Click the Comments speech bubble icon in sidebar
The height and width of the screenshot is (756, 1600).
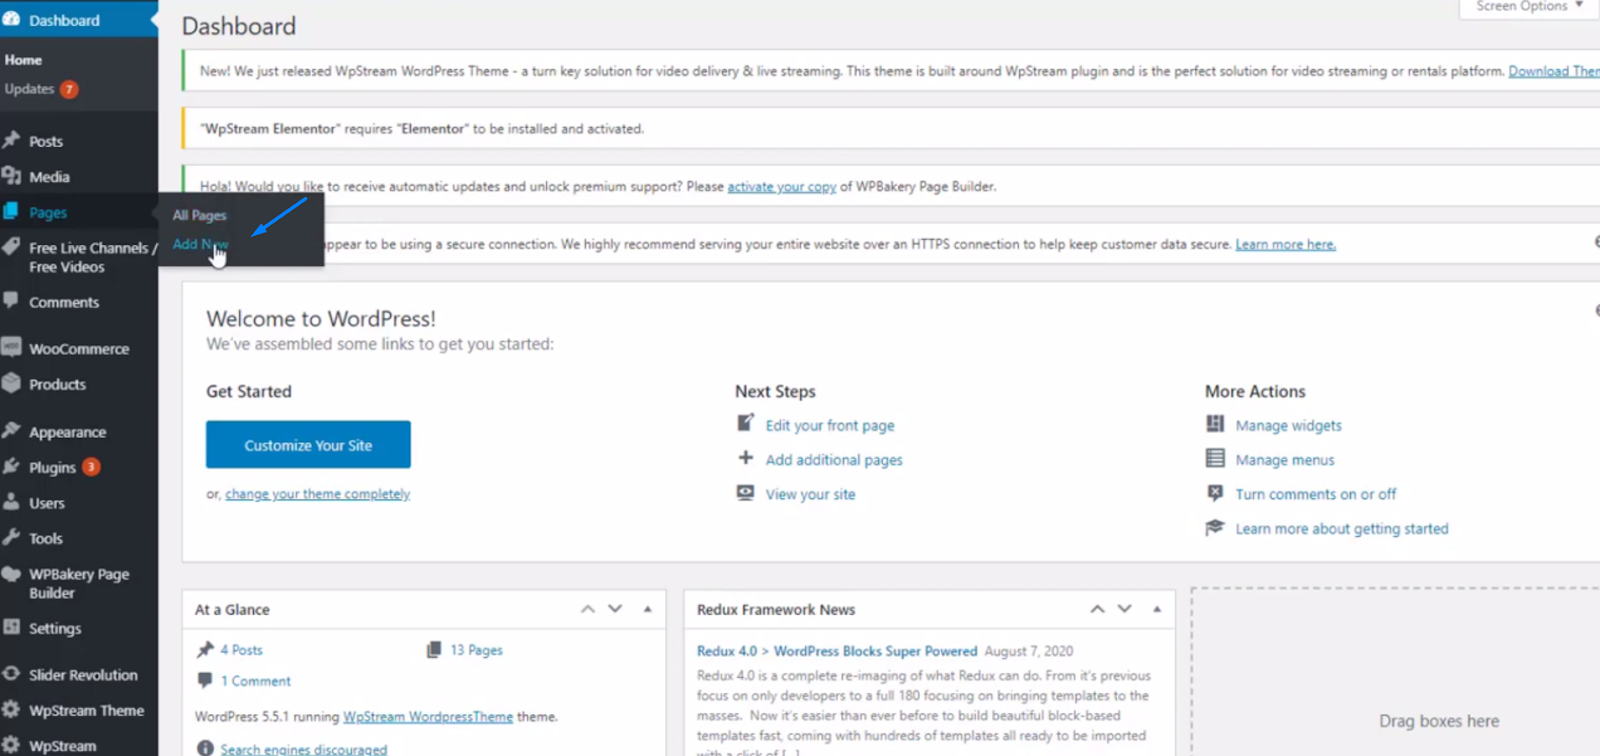pos(11,300)
